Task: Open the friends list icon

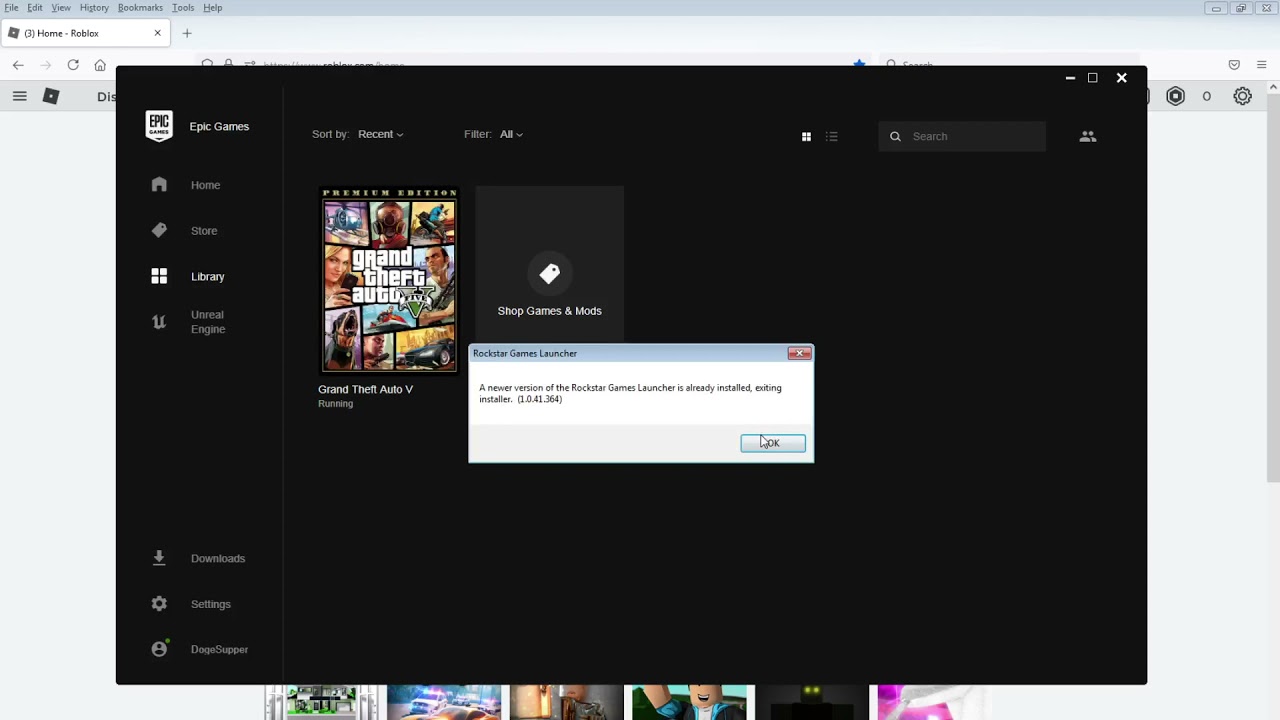Action: point(1088,136)
